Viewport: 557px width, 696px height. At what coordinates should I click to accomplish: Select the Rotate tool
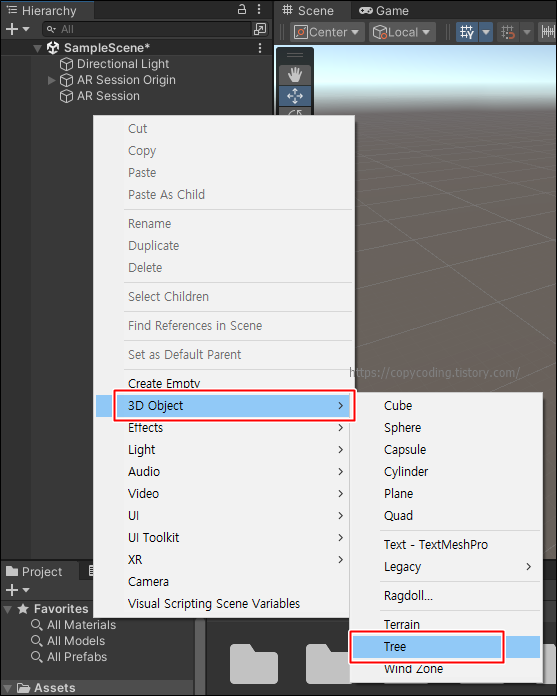pyautogui.click(x=295, y=111)
